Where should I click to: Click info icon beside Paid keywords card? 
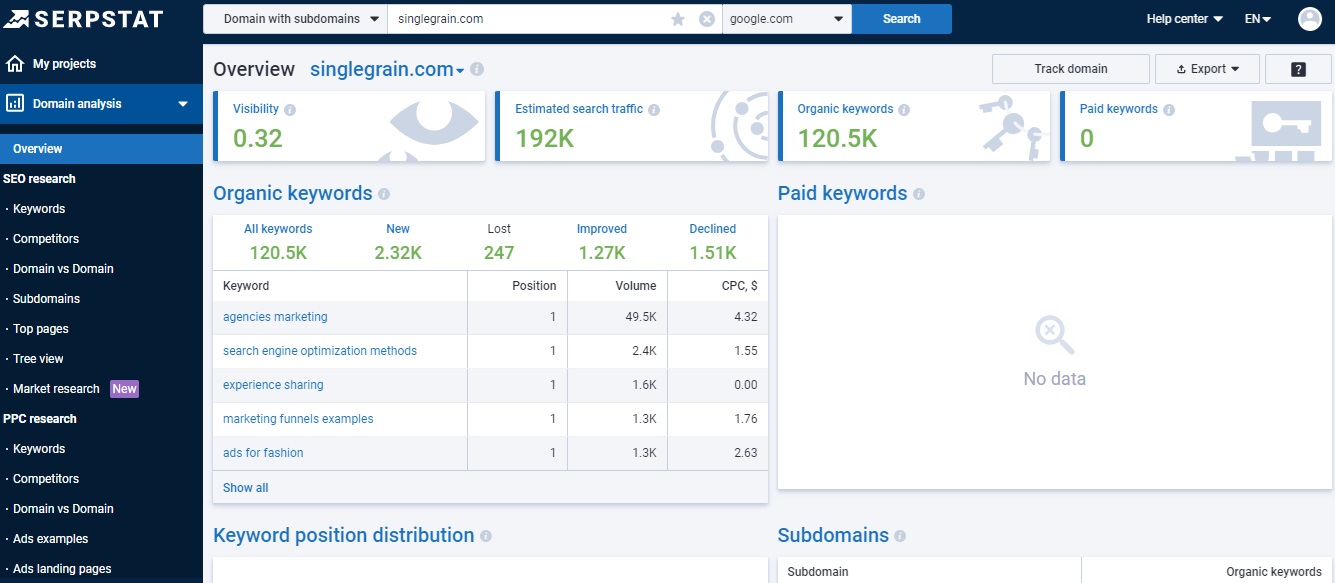point(1169,110)
